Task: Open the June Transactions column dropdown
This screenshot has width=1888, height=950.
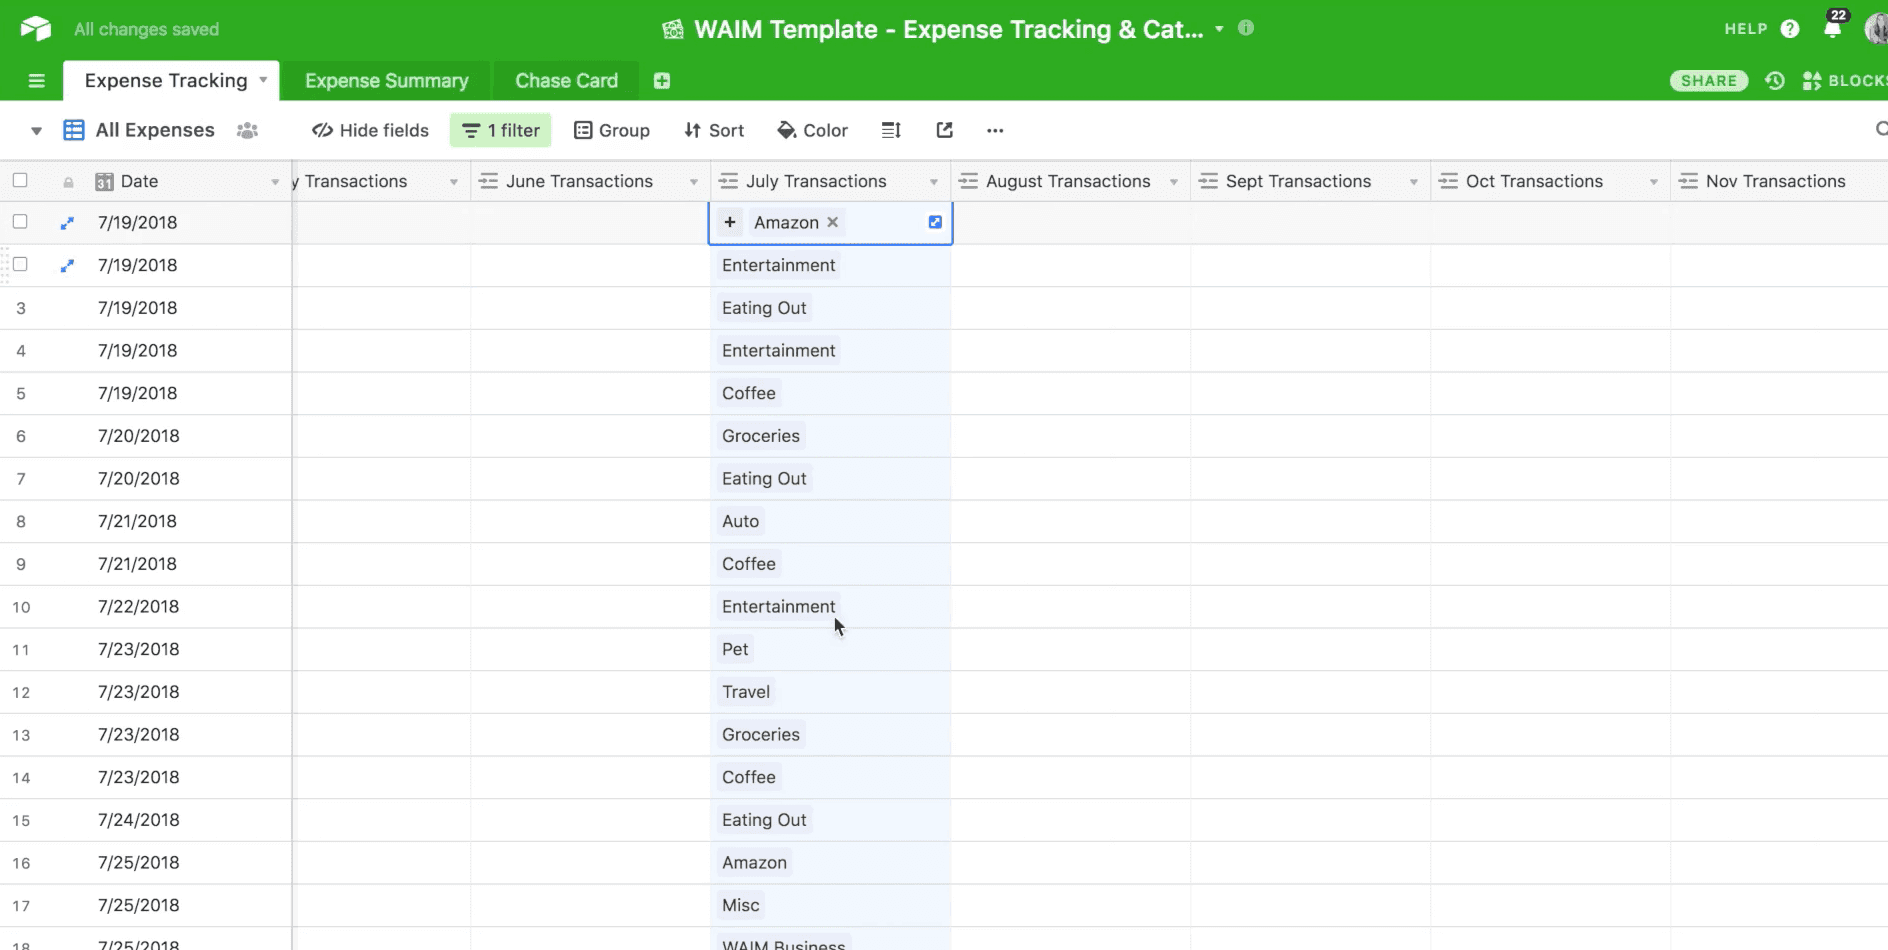Action: tap(694, 182)
